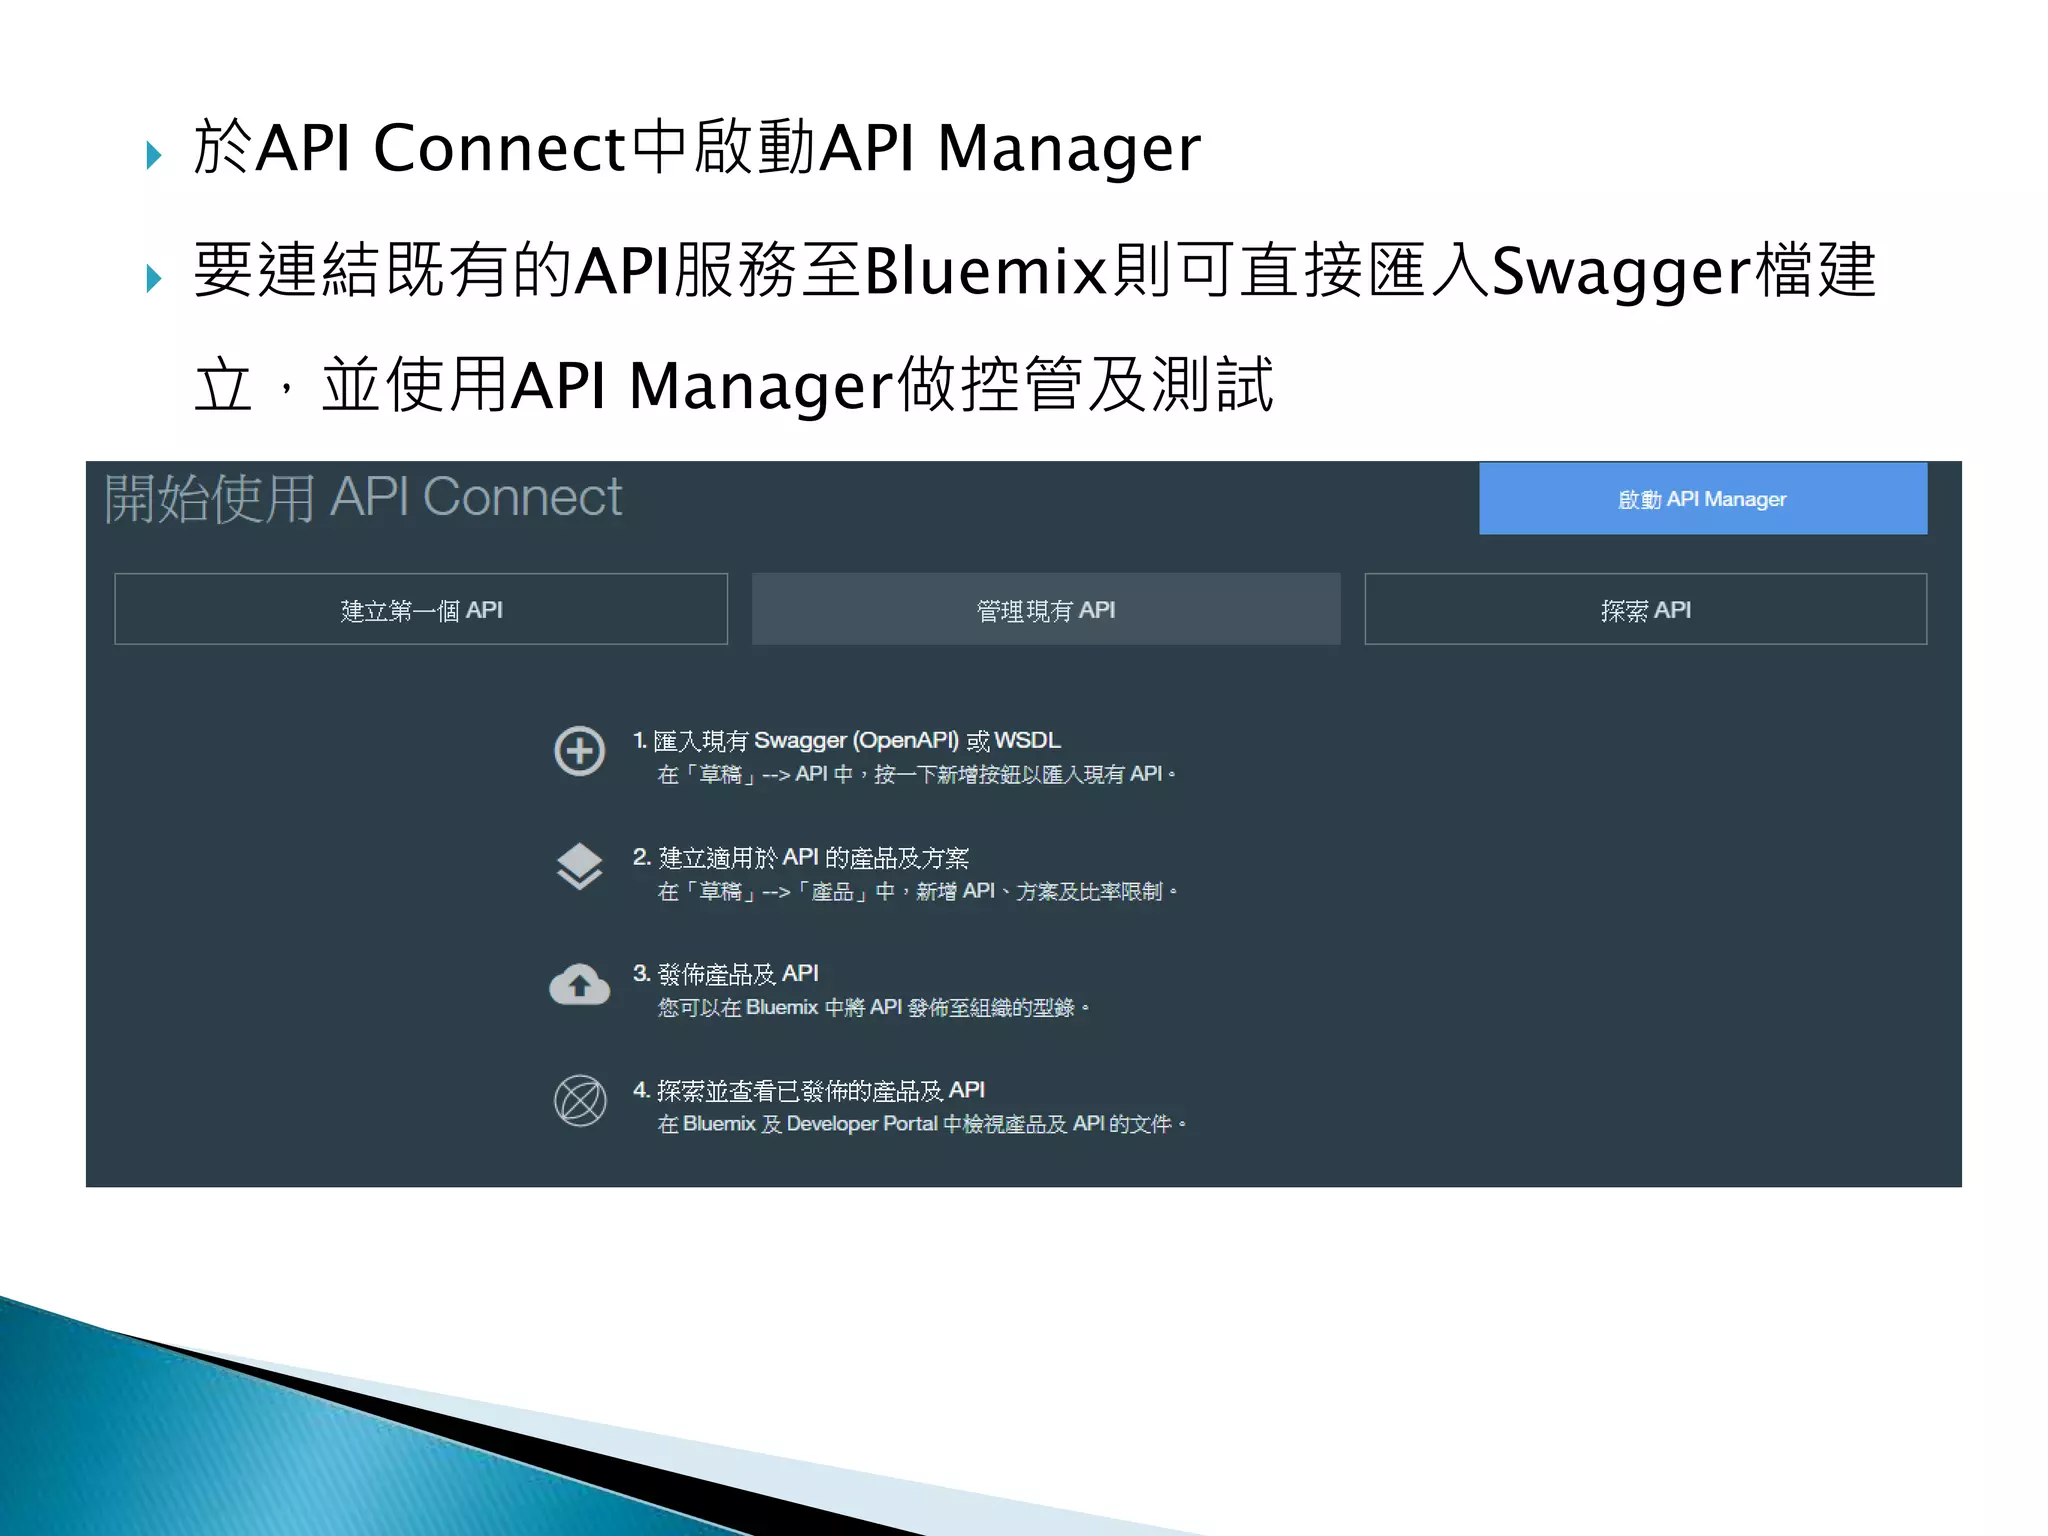Select the 探索 API tab
Image resolution: width=2048 pixels, height=1536 pixels.
tap(1645, 609)
